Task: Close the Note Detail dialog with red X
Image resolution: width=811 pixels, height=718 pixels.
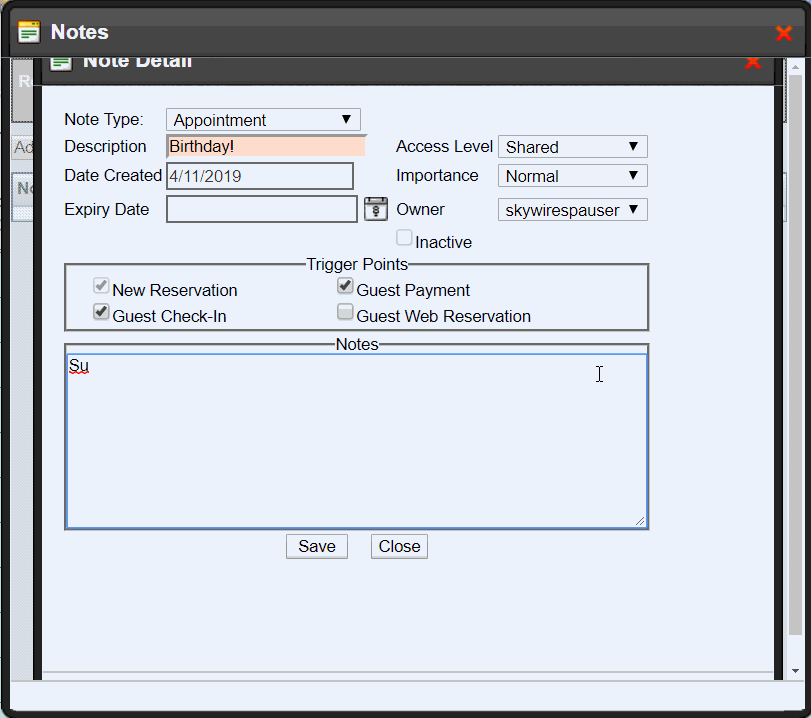Action: [x=753, y=63]
